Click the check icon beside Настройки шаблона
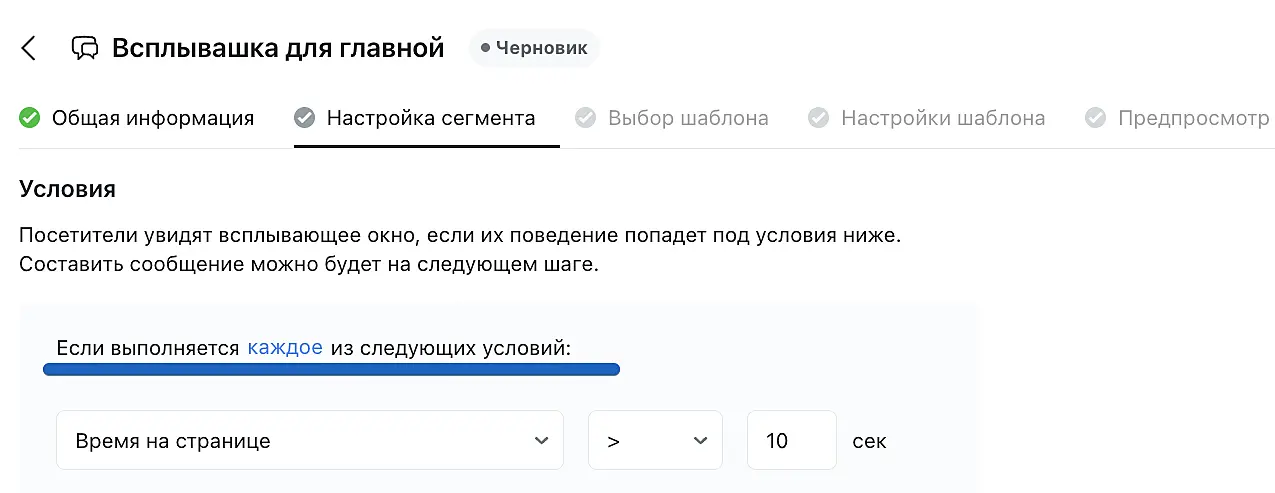Viewport: 1275px width, 493px height. [819, 118]
